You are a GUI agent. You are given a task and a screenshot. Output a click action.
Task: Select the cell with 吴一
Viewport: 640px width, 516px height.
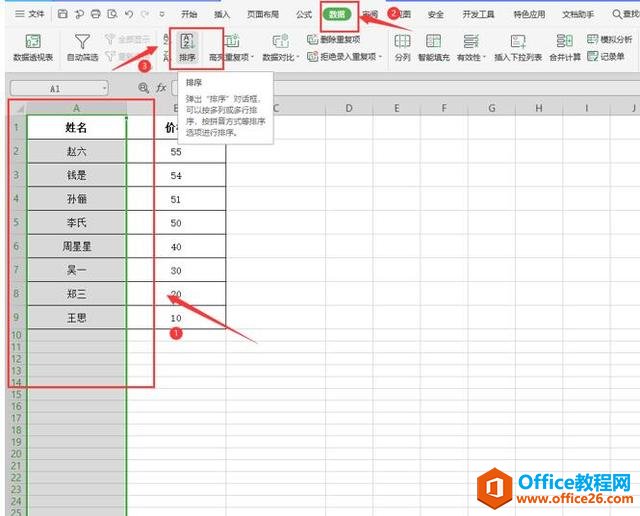(77, 270)
